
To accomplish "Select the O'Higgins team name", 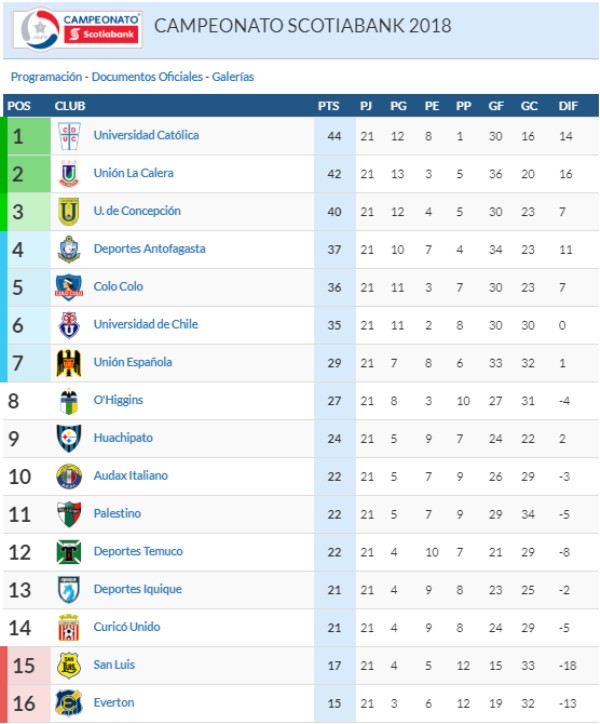I will pyautogui.click(x=118, y=400).
